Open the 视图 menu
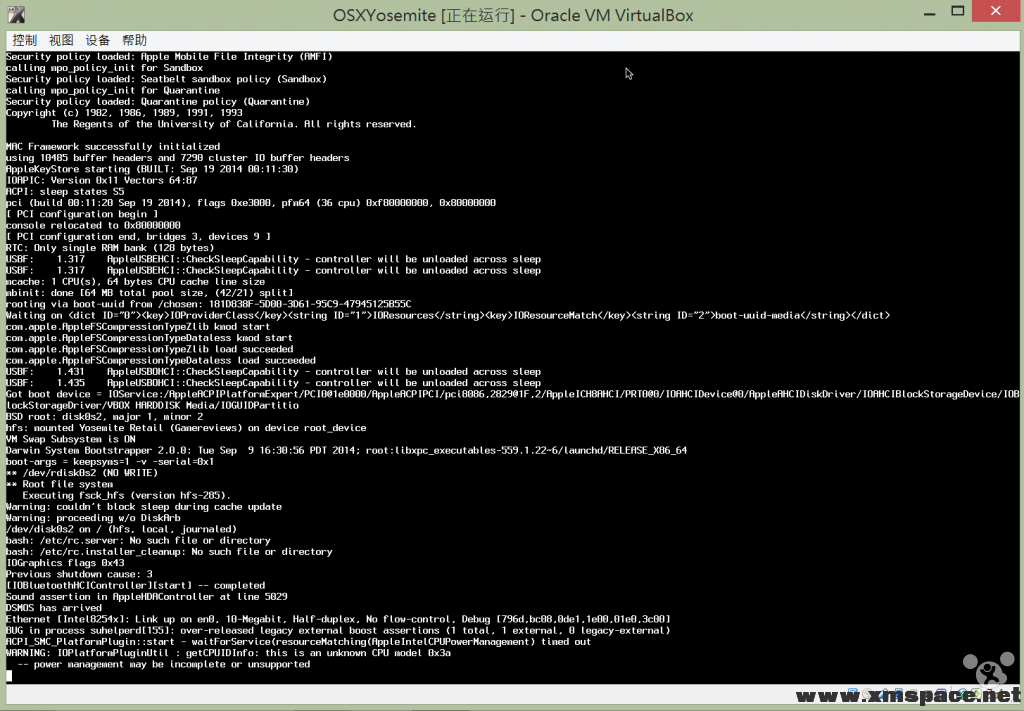1024x711 pixels. coord(61,40)
